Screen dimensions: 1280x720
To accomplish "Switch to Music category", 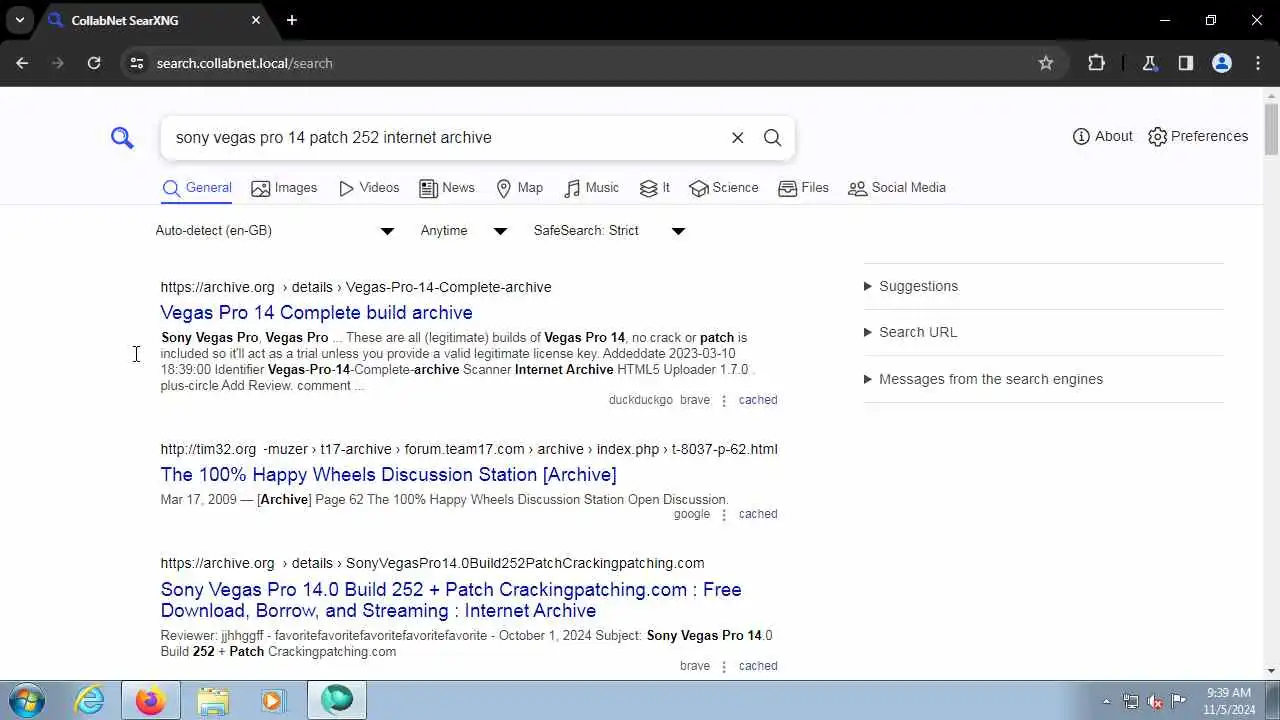I will pos(592,188).
